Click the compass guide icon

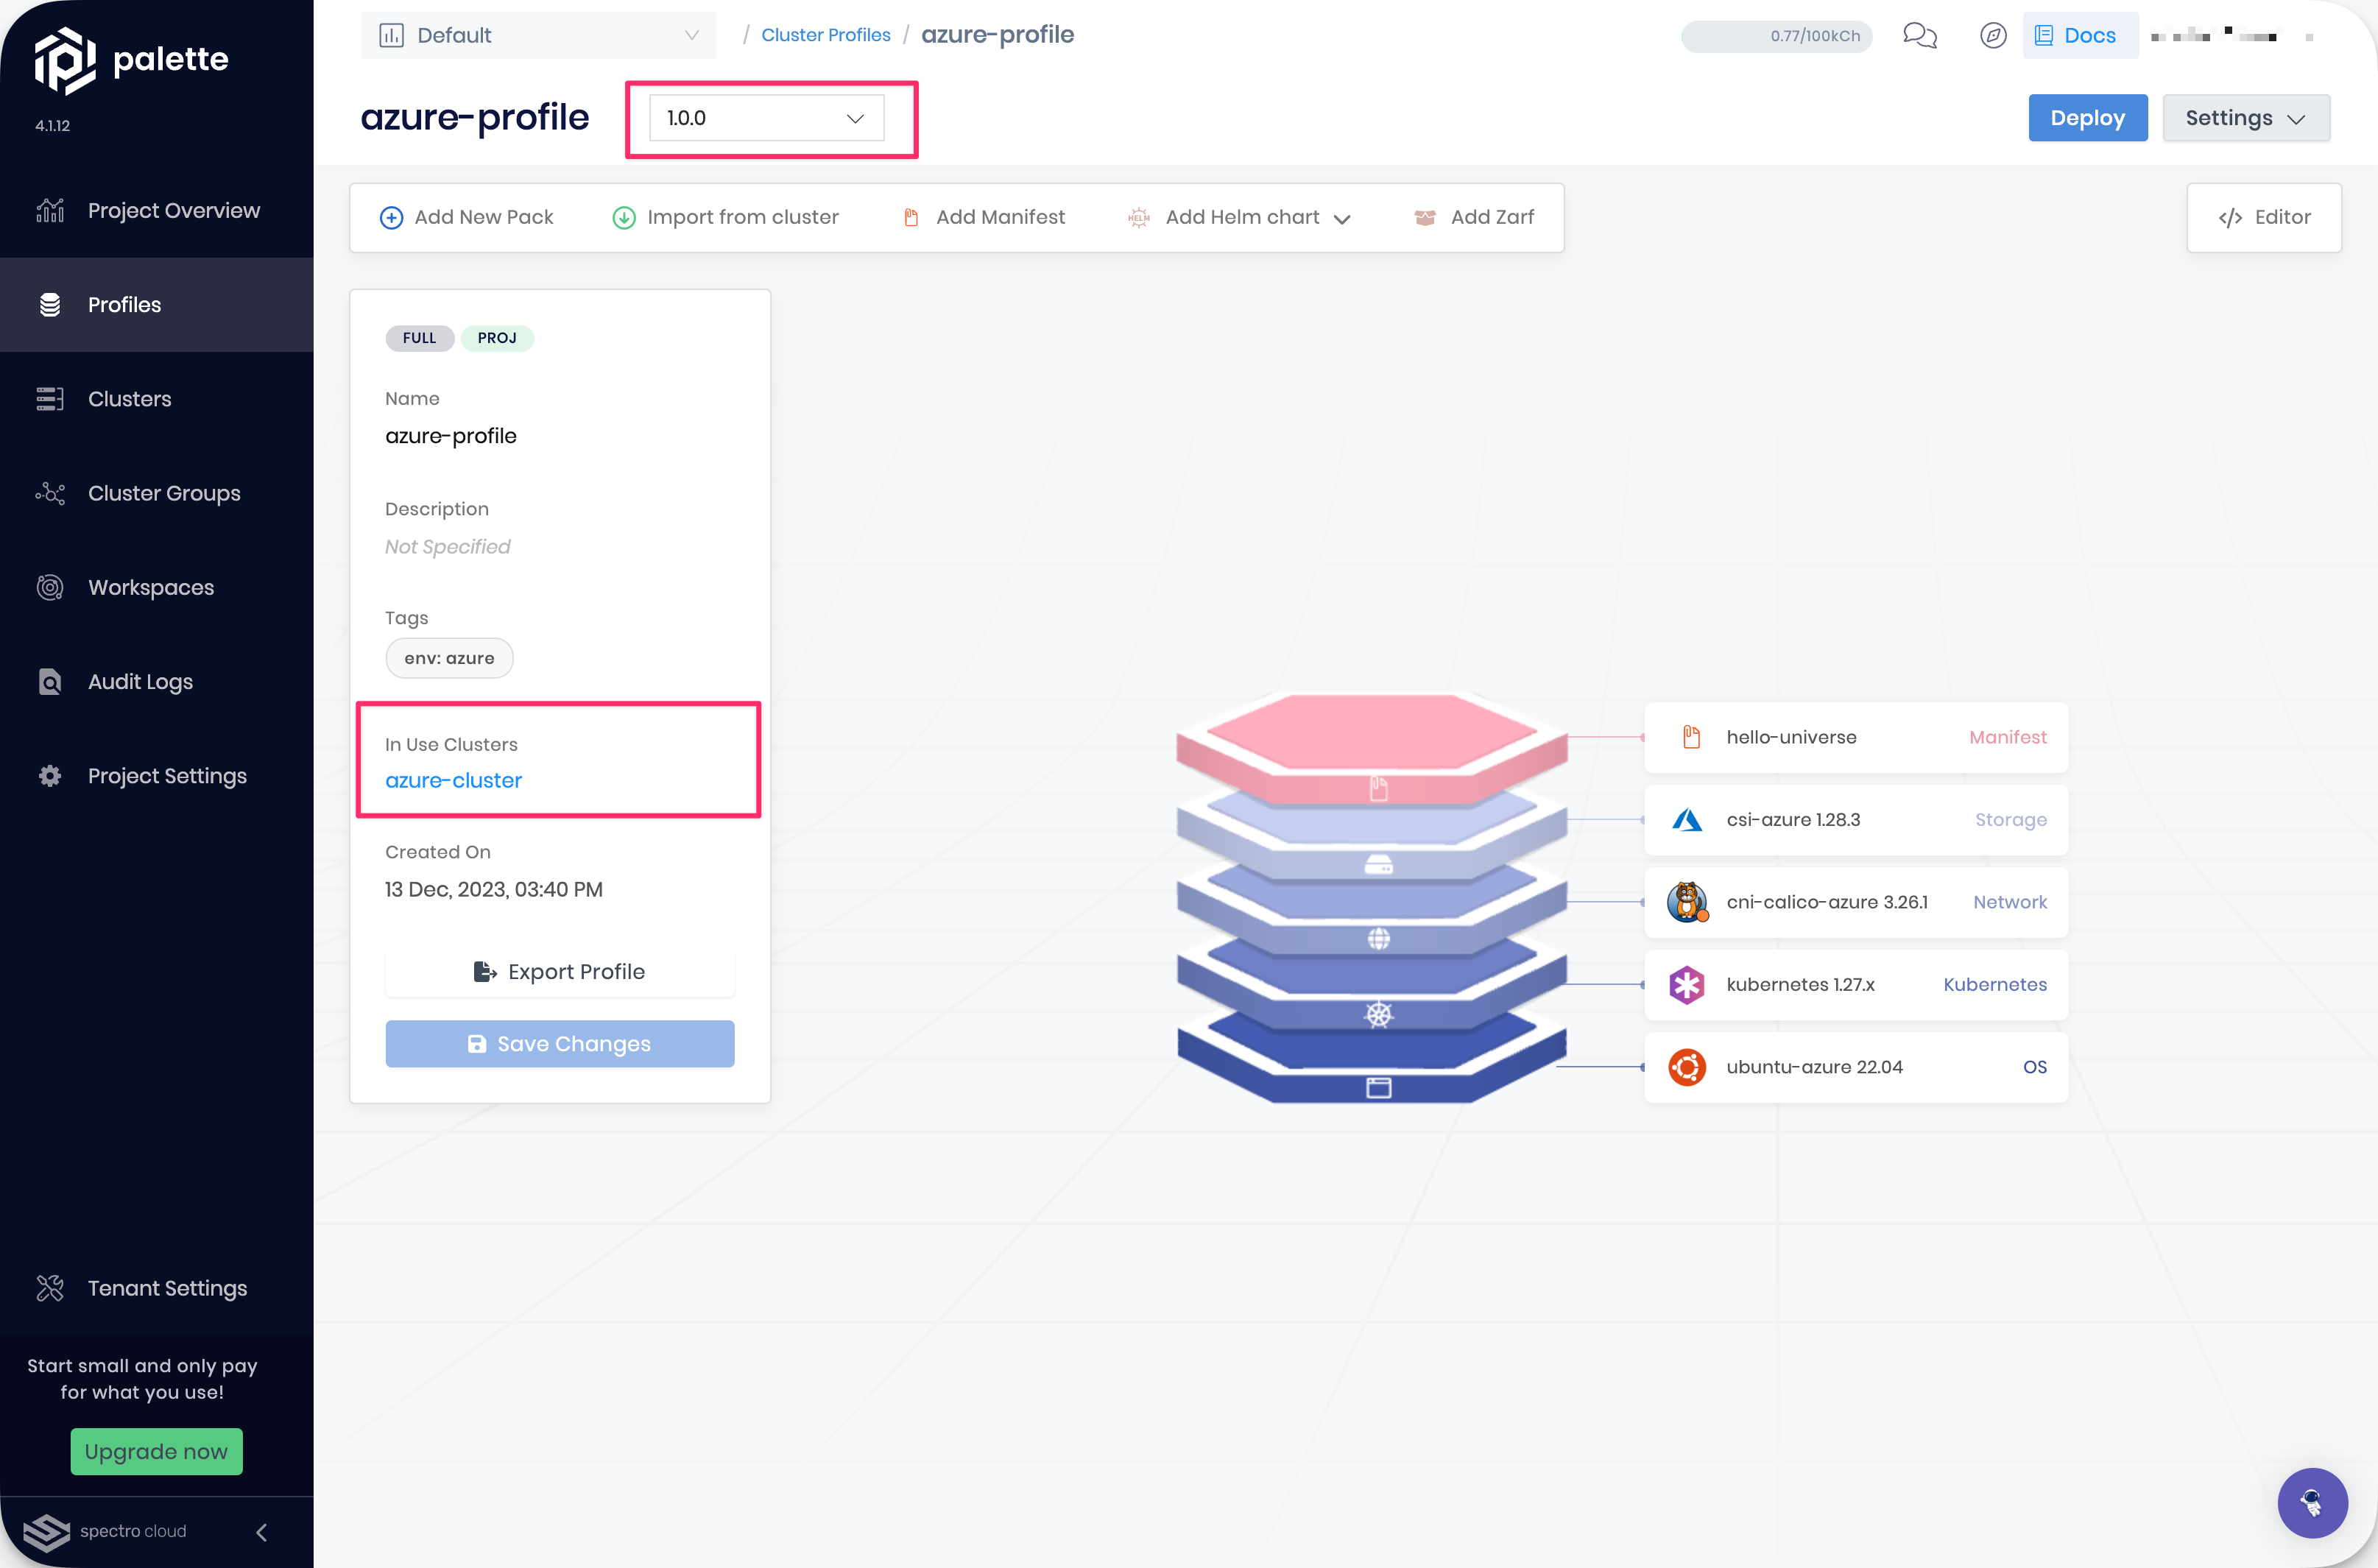(1992, 36)
